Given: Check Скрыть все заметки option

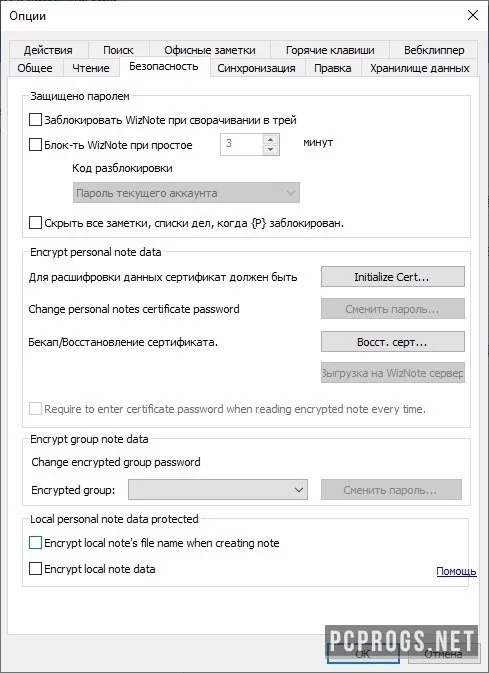Looking at the screenshot, I should click(x=35, y=223).
